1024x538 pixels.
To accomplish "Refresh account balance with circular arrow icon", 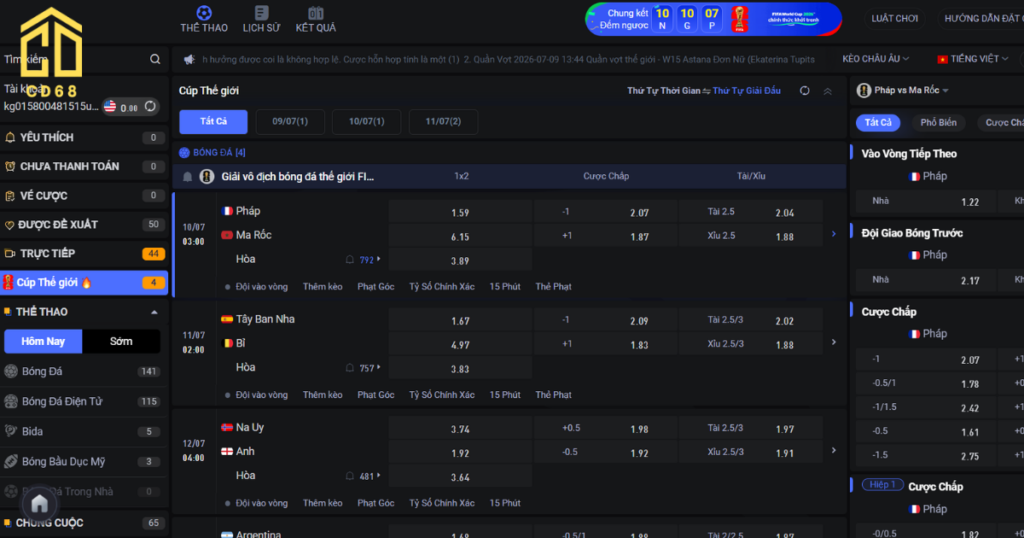I will (150, 106).
